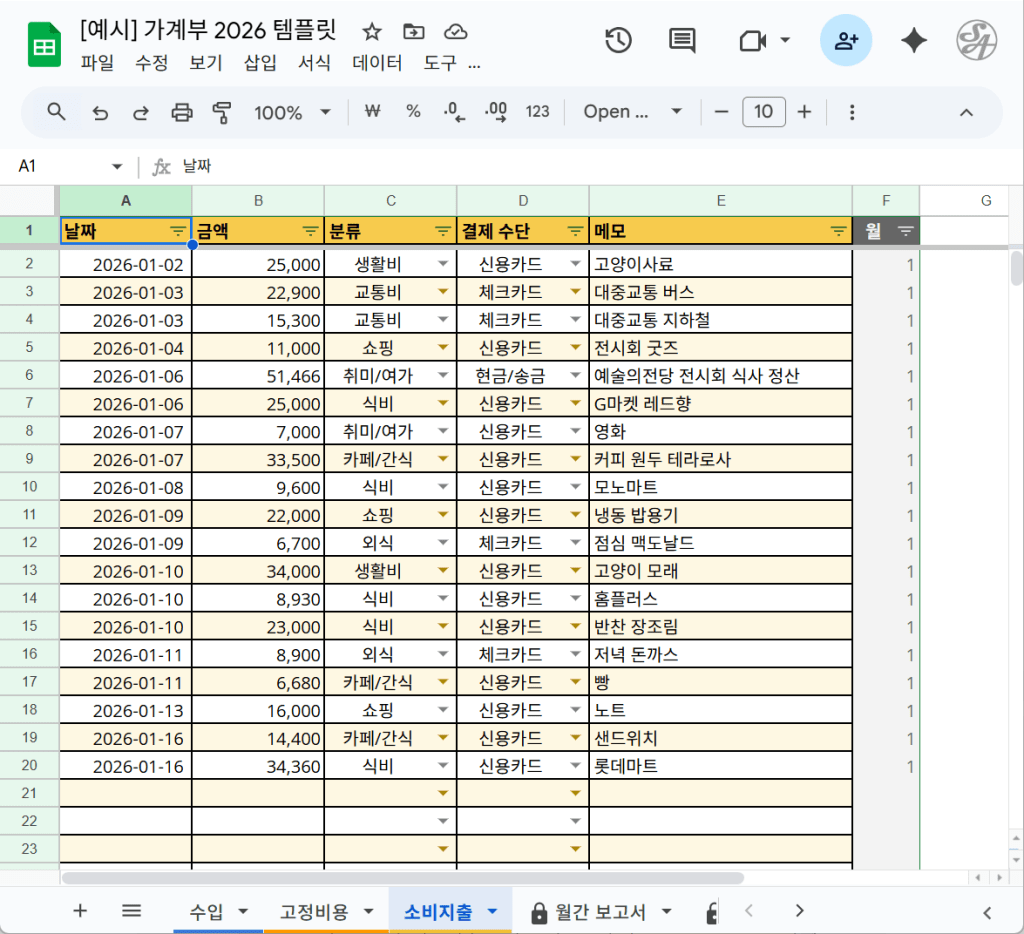Open the Gemini sparkle icon
This screenshot has width=1024, height=934.
point(914,40)
